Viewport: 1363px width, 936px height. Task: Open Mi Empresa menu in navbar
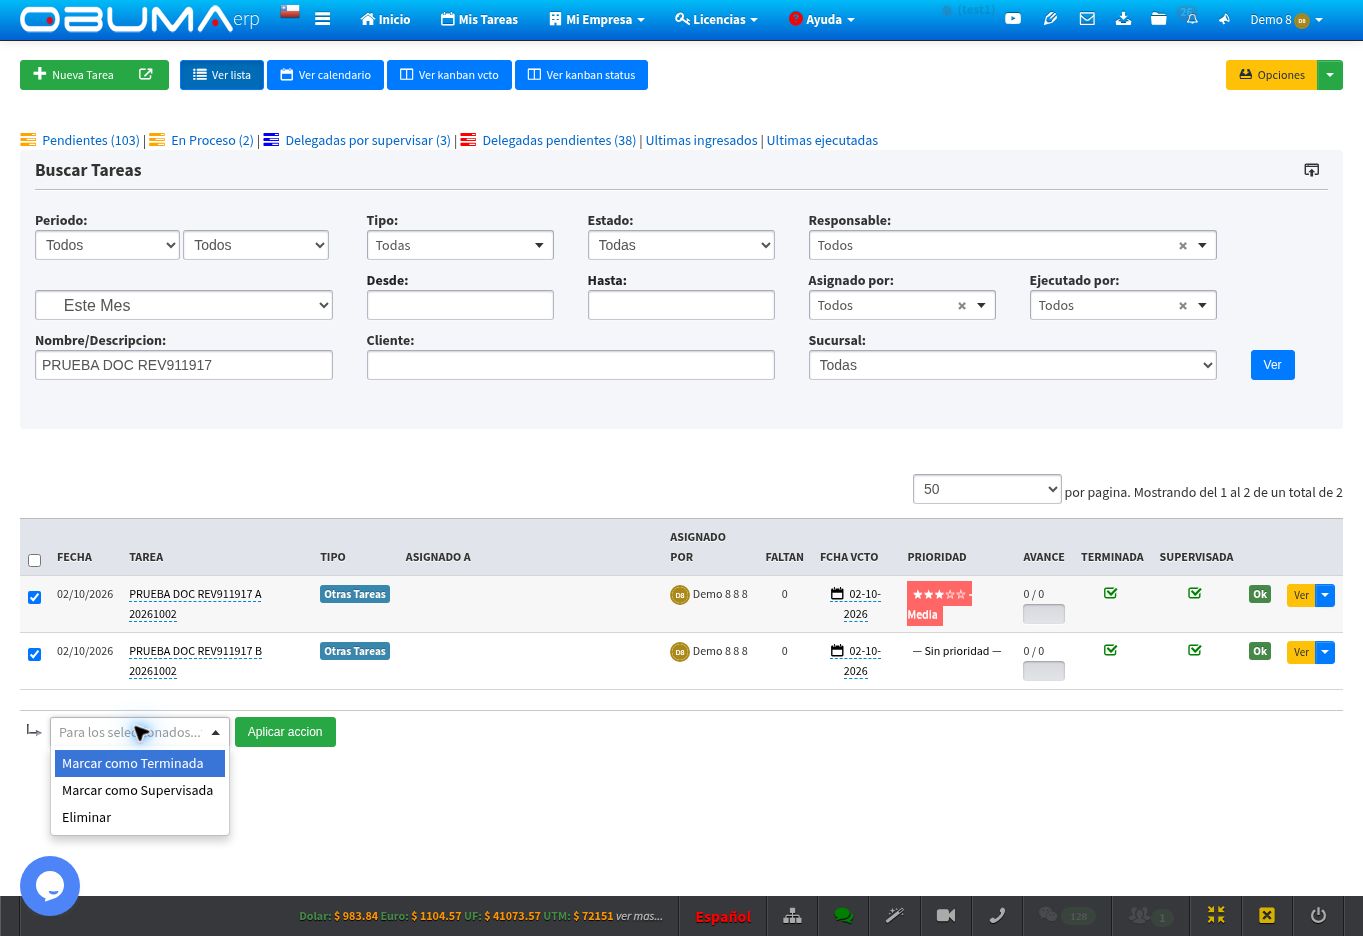pos(597,19)
